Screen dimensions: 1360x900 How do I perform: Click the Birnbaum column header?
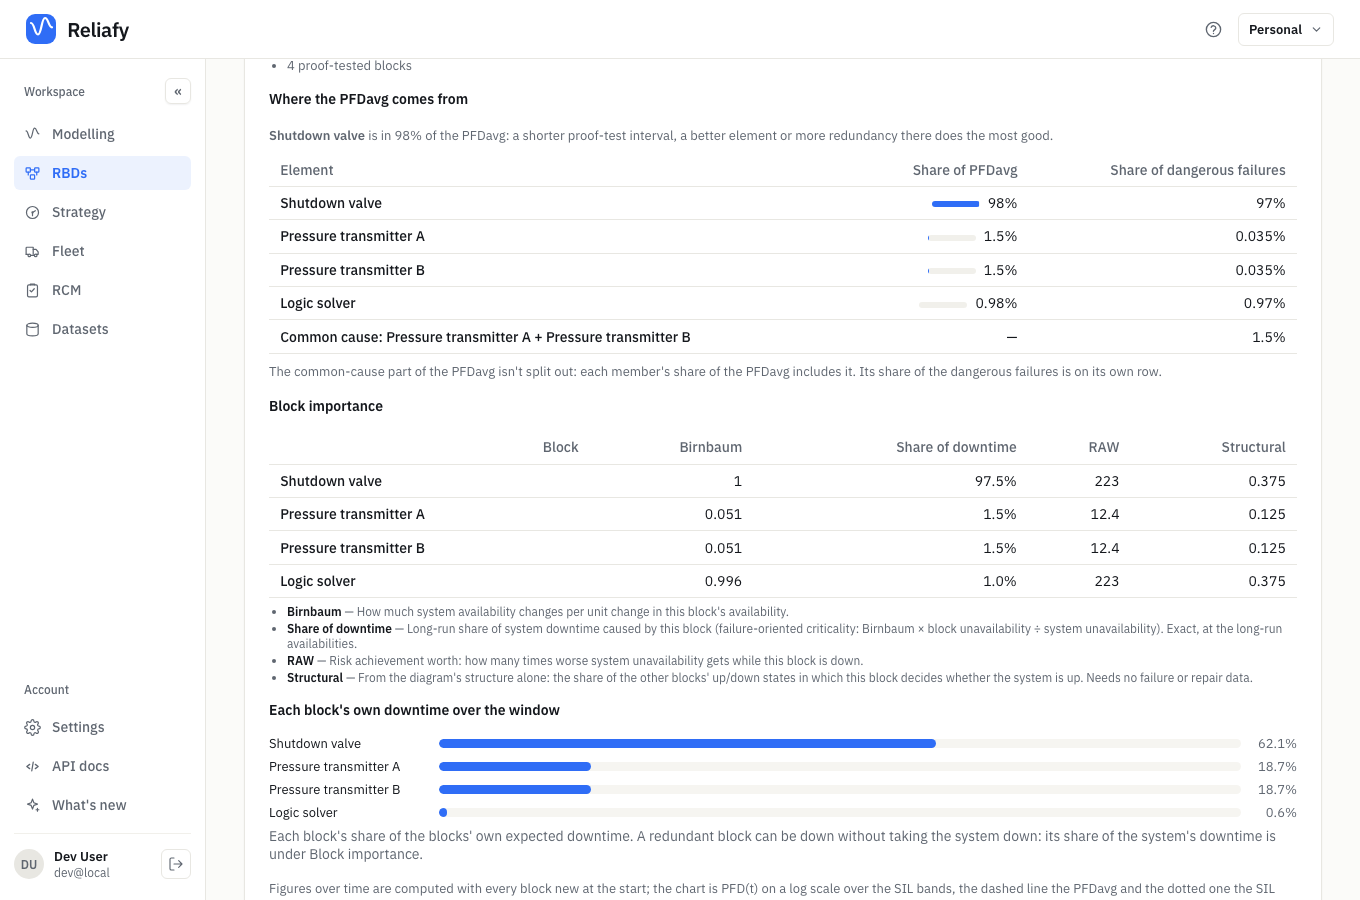tap(710, 447)
